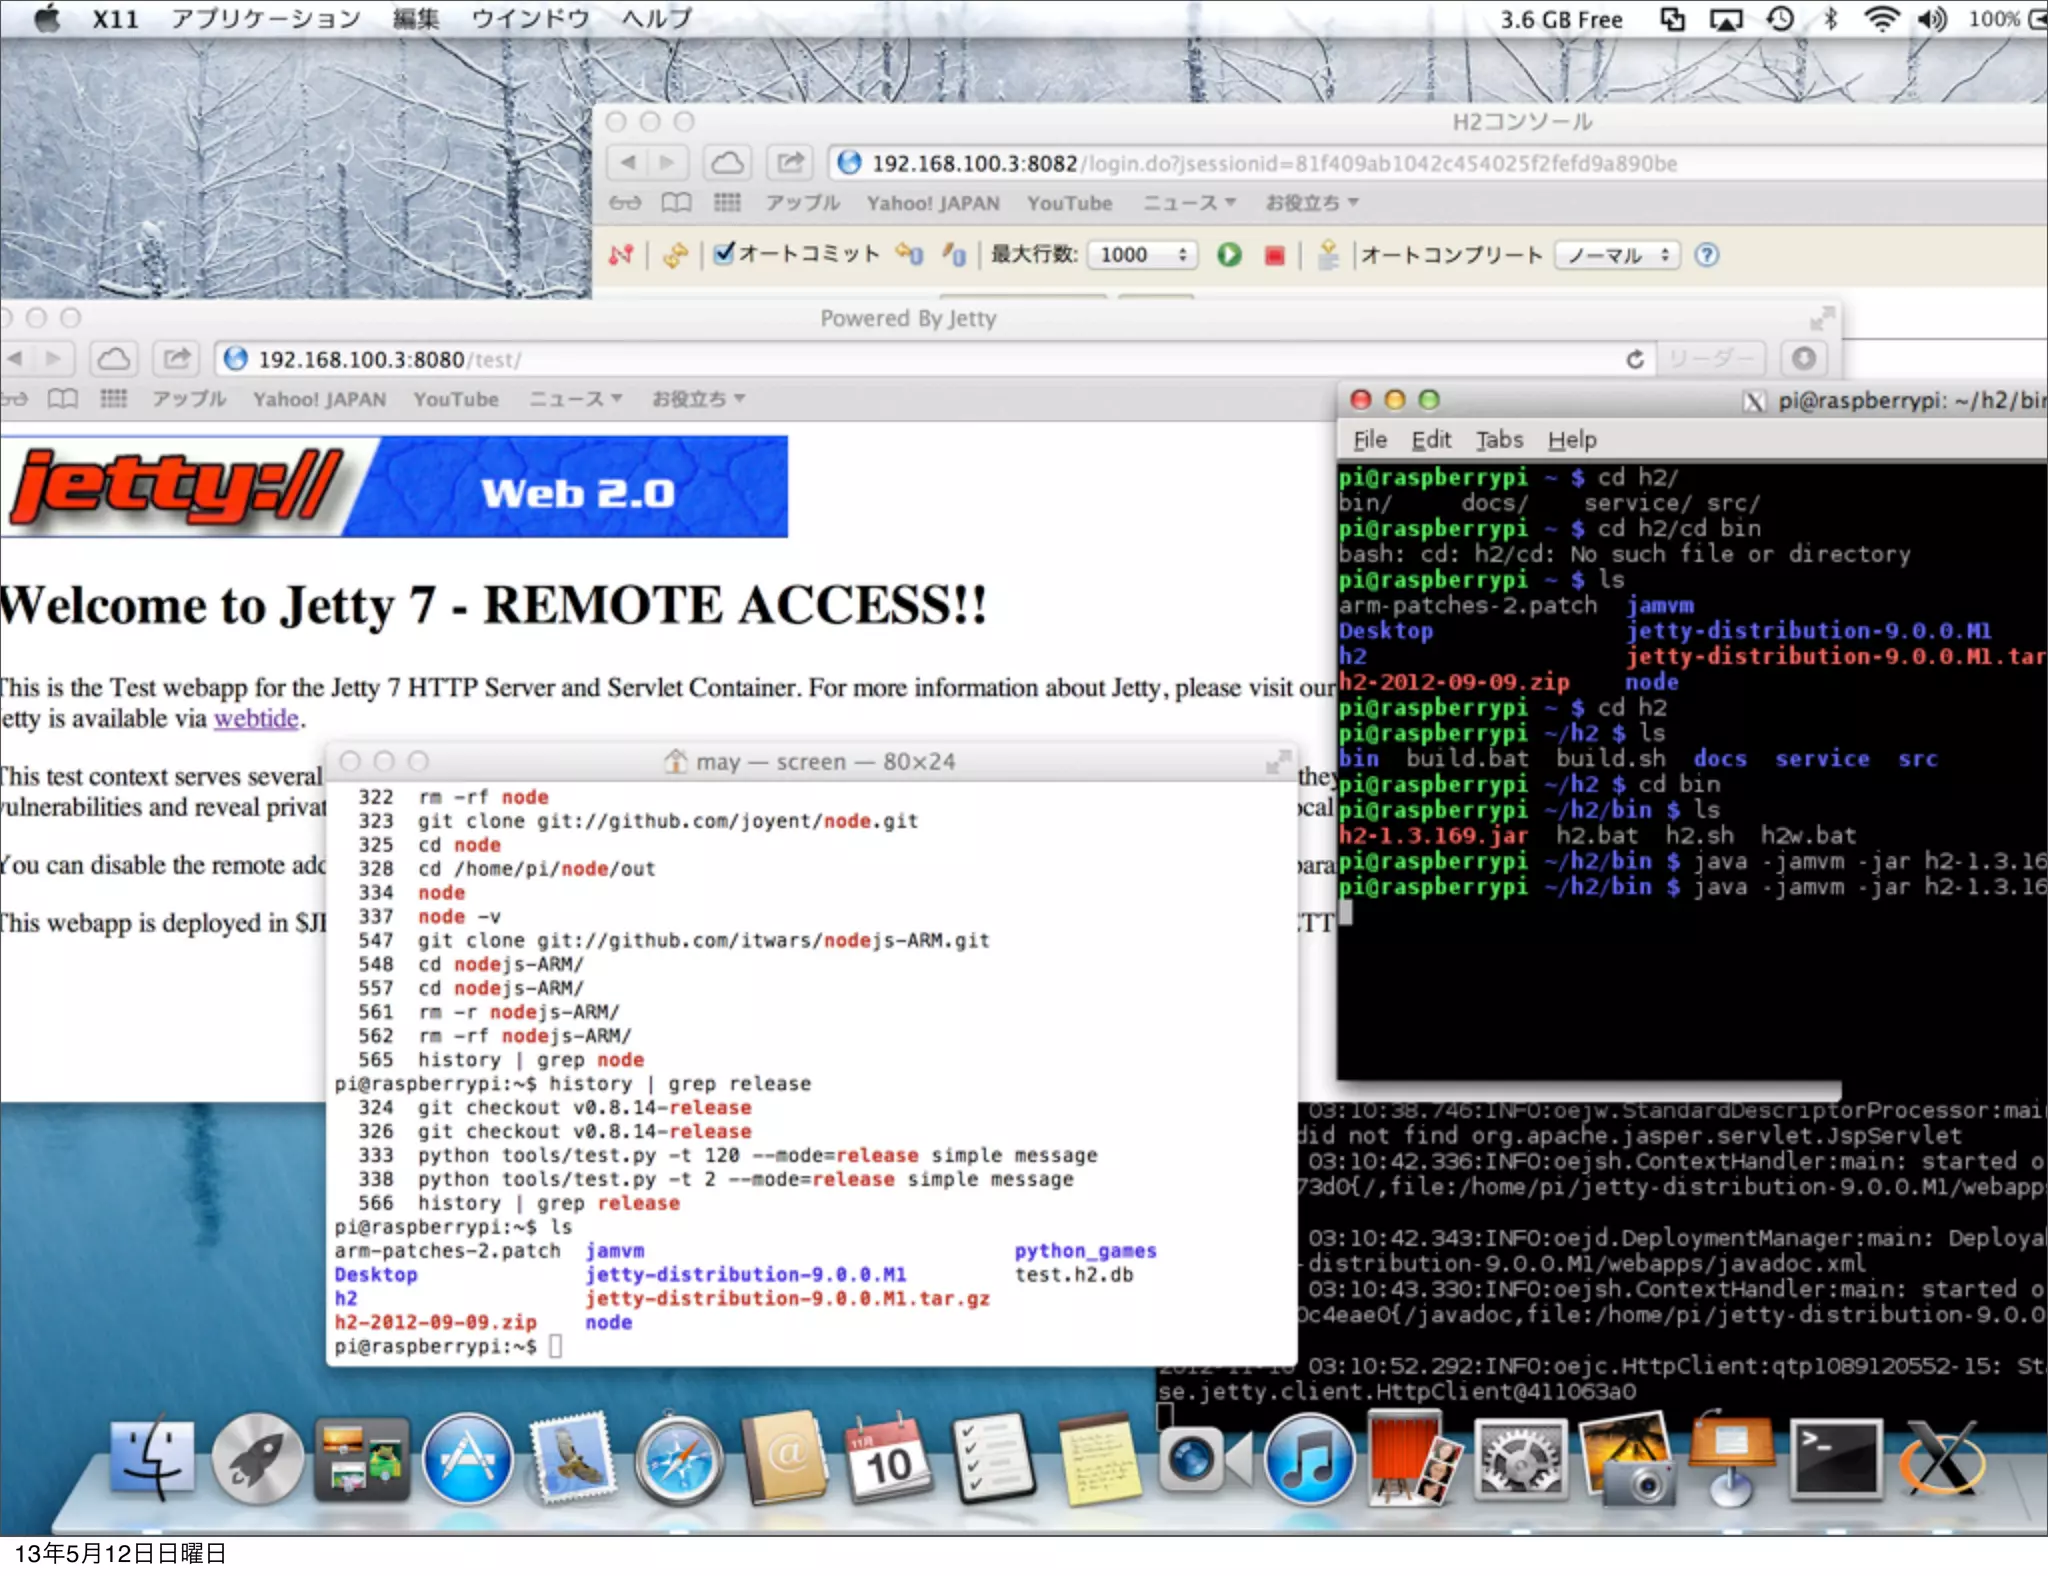Toggle the オートコミット checkbox
The height and width of the screenshot is (1576, 2048).
pyautogui.click(x=724, y=253)
